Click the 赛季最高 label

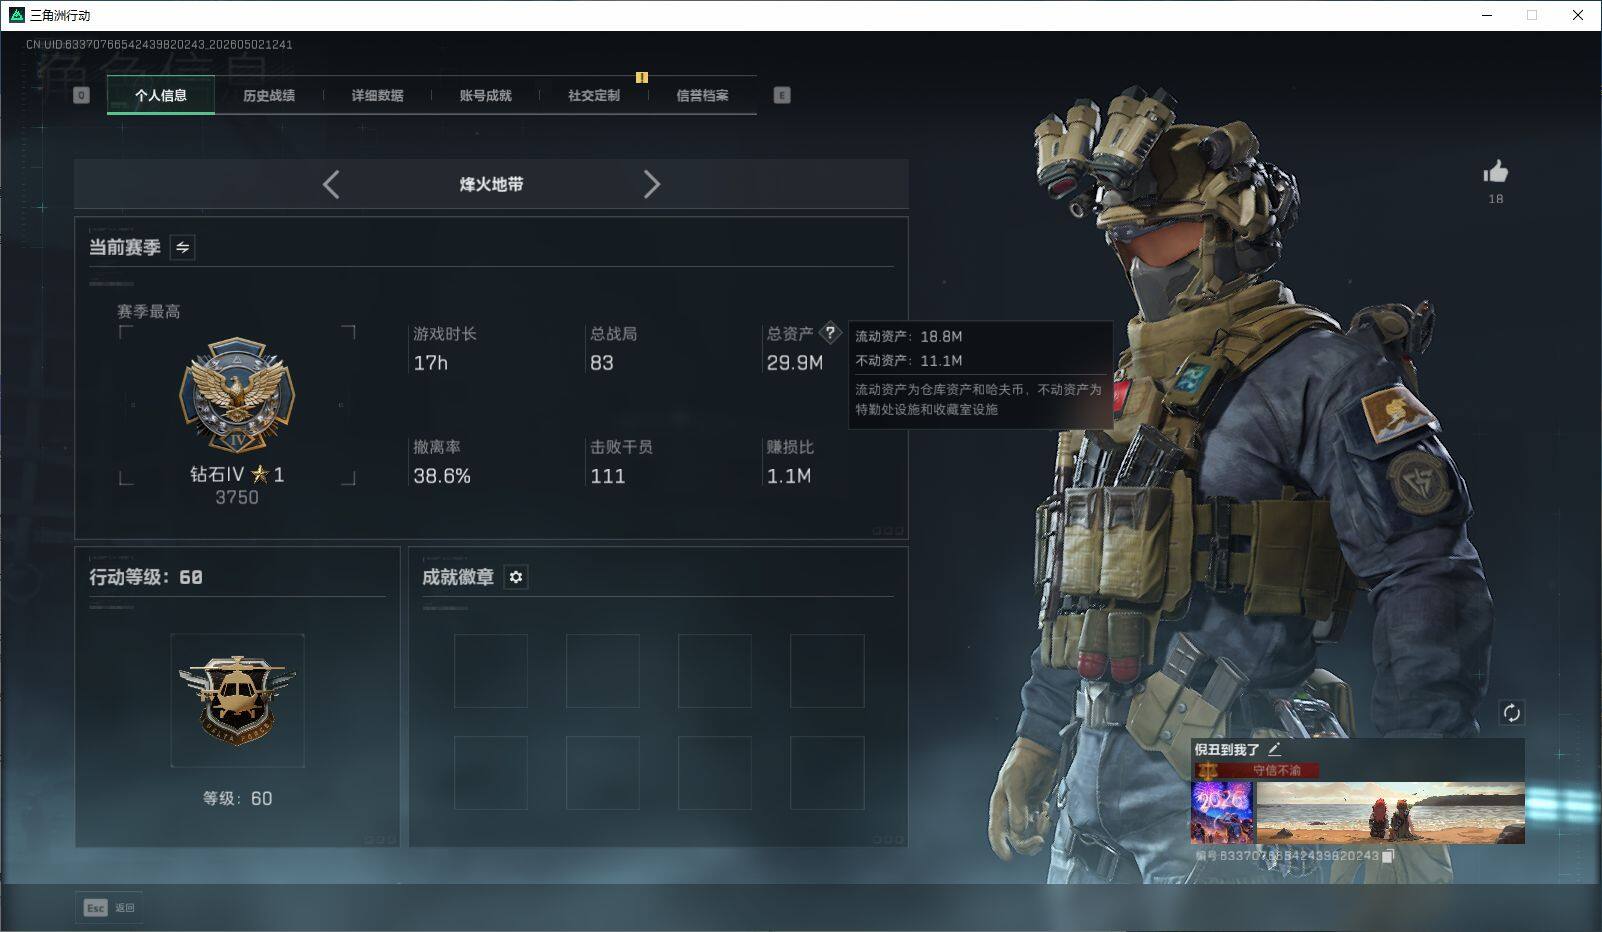(x=149, y=312)
